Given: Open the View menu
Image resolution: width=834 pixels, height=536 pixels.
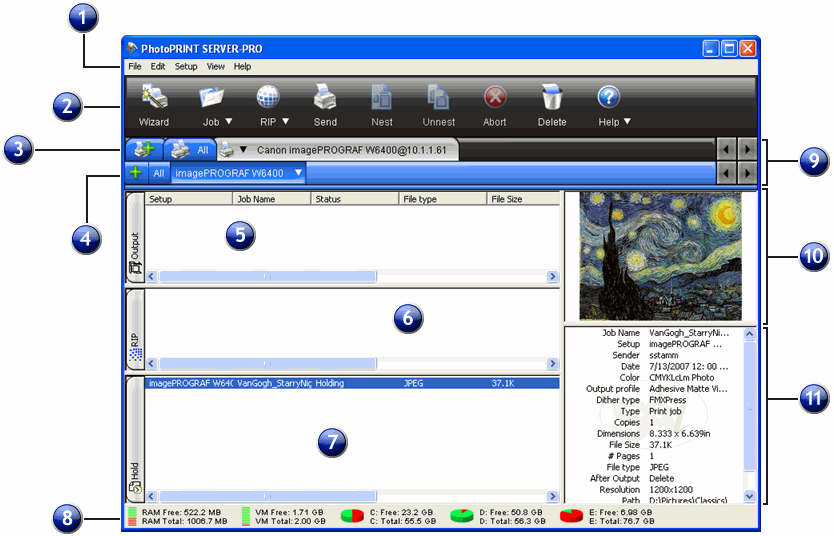Looking at the screenshot, I should pos(215,66).
